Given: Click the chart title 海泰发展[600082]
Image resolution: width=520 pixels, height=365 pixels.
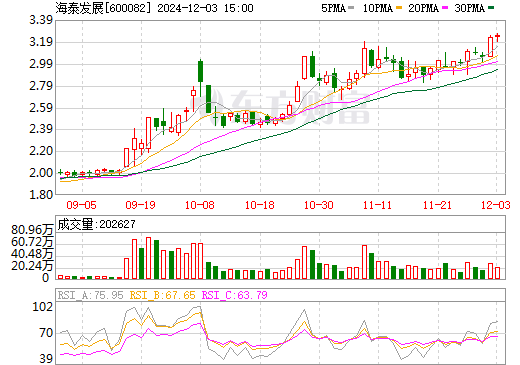Looking at the screenshot, I should coord(103,8).
